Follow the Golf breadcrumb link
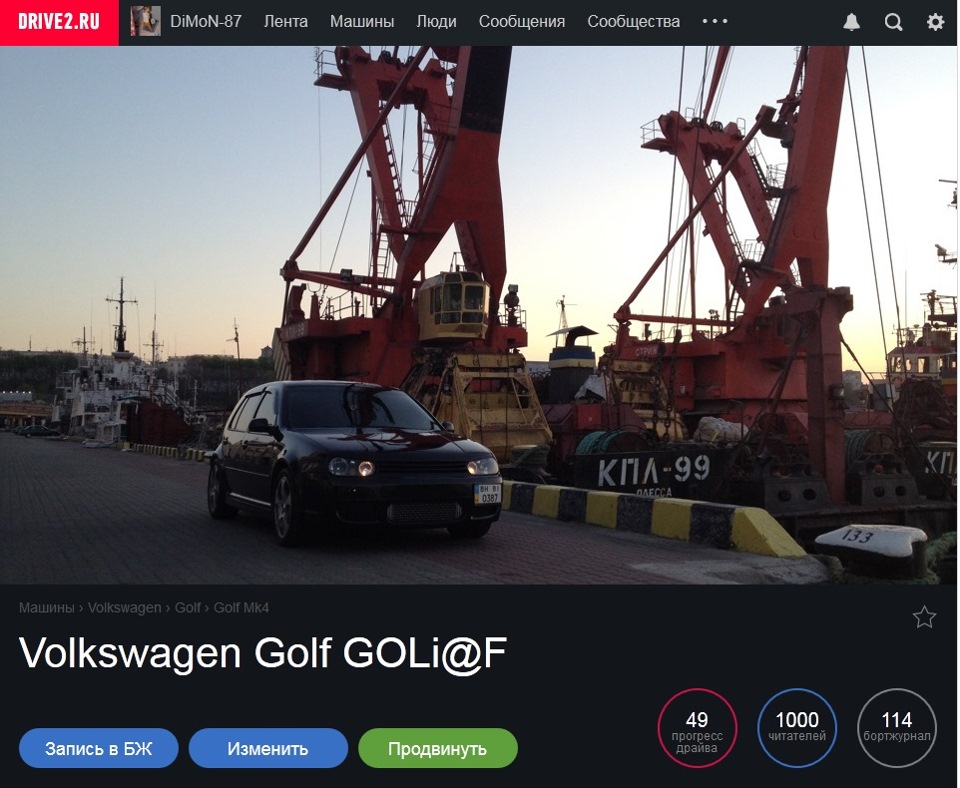The height and width of the screenshot is (788, 960). pyautogui.click(x=188, y=608)
